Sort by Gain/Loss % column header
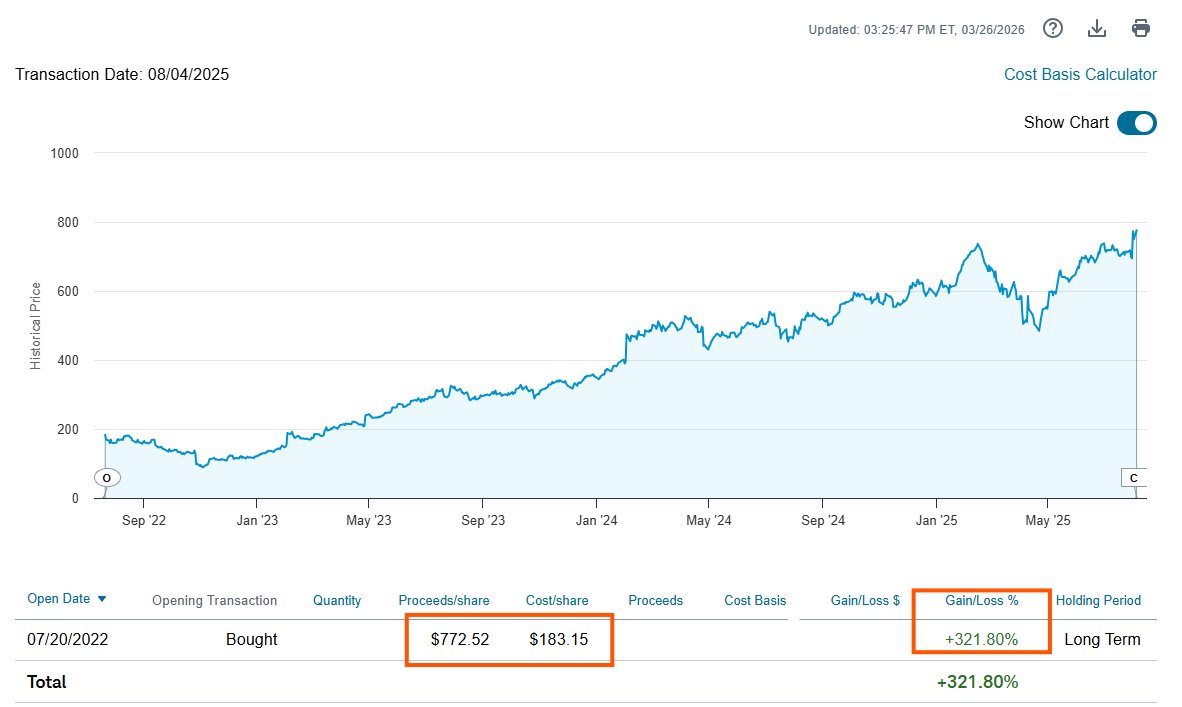 click(981, 600)
